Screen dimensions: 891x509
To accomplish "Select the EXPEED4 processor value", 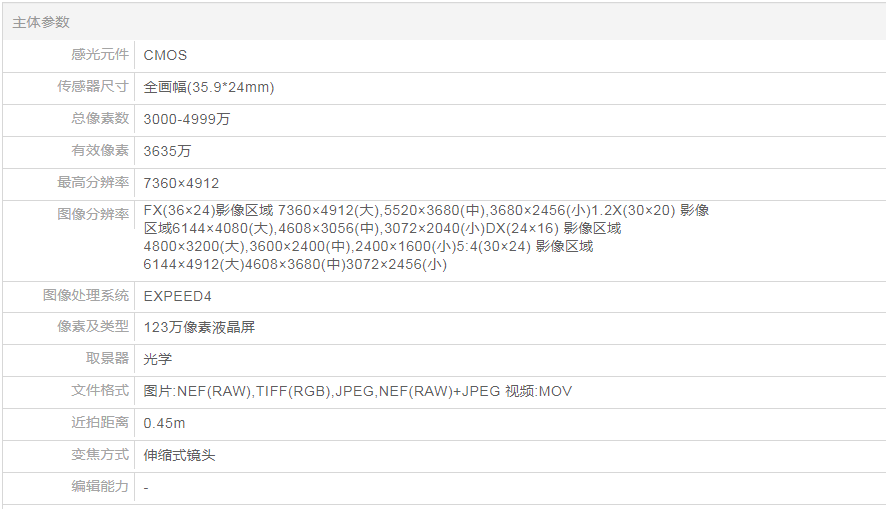I will click(177, 296).
